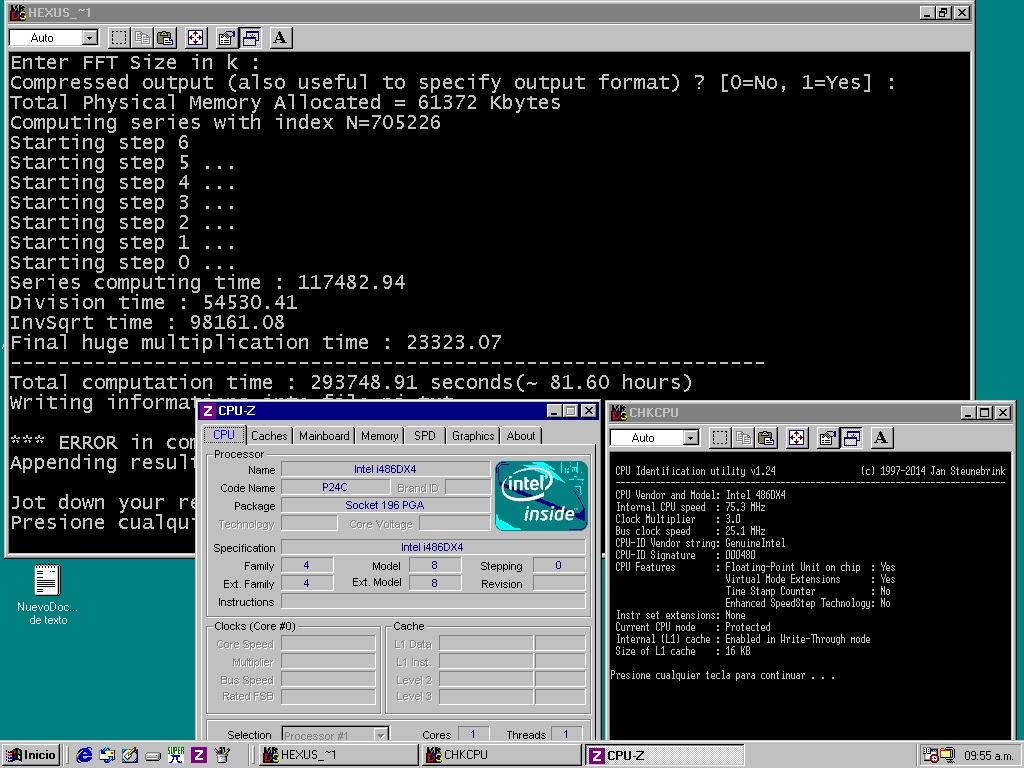The height and width of the screenshot is (768, 1024).
Task: Click the Package field showing Socket 196 PGA
Action: click(385, 505)
